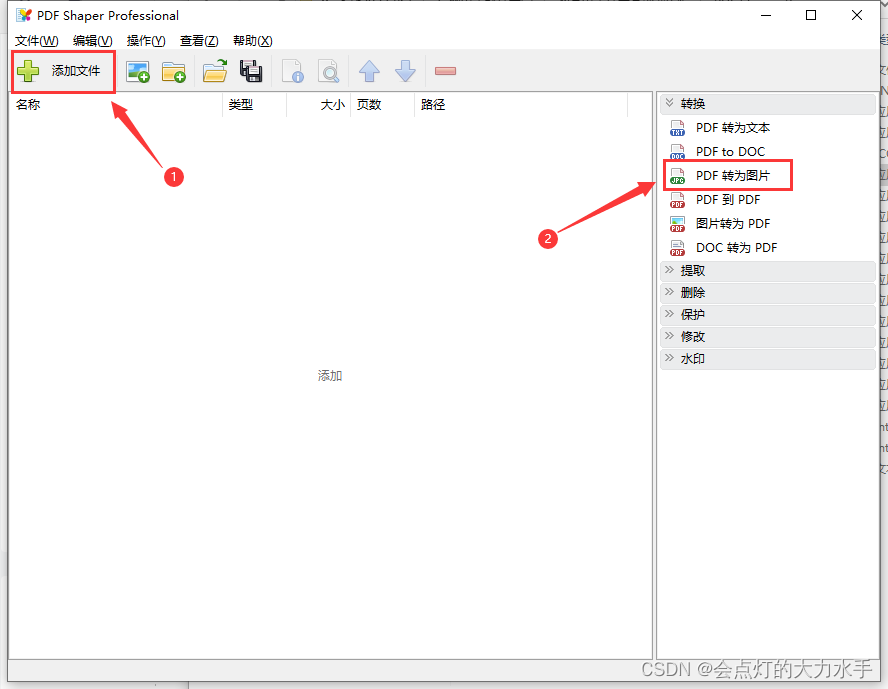The width and height of the screenshot is (888, 689).
Task: Click the TXT file icon
Action: point(677,129)
